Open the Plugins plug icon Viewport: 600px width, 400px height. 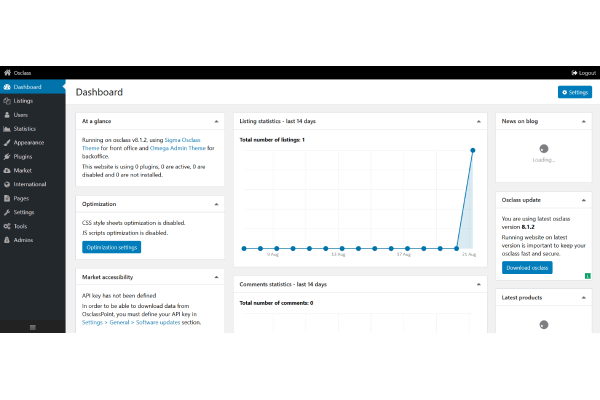coord(8,157)
